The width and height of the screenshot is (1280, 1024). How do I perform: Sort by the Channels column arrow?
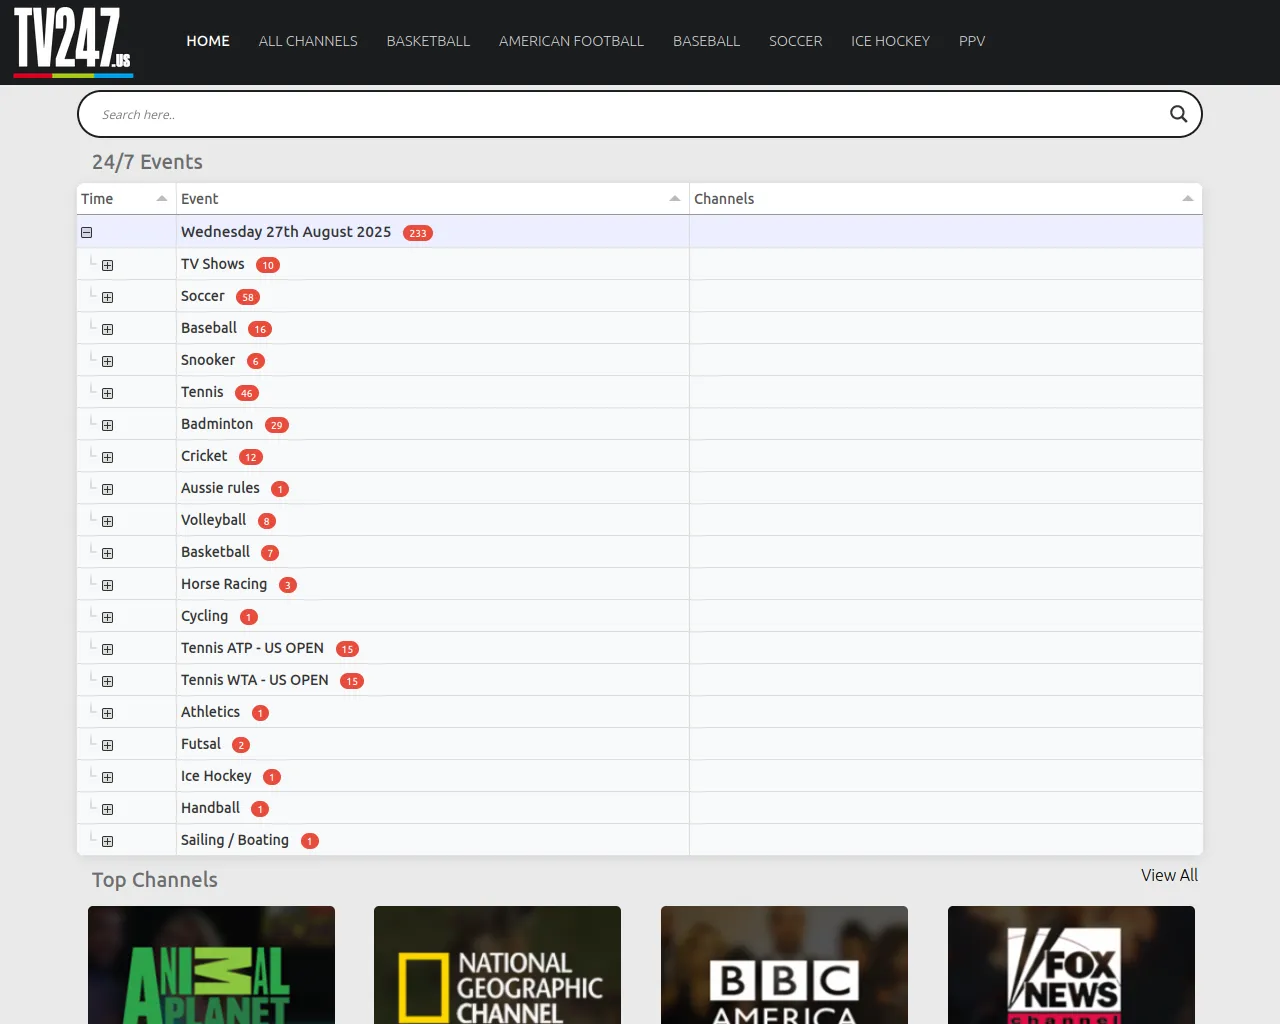(x=1187, y=199)
